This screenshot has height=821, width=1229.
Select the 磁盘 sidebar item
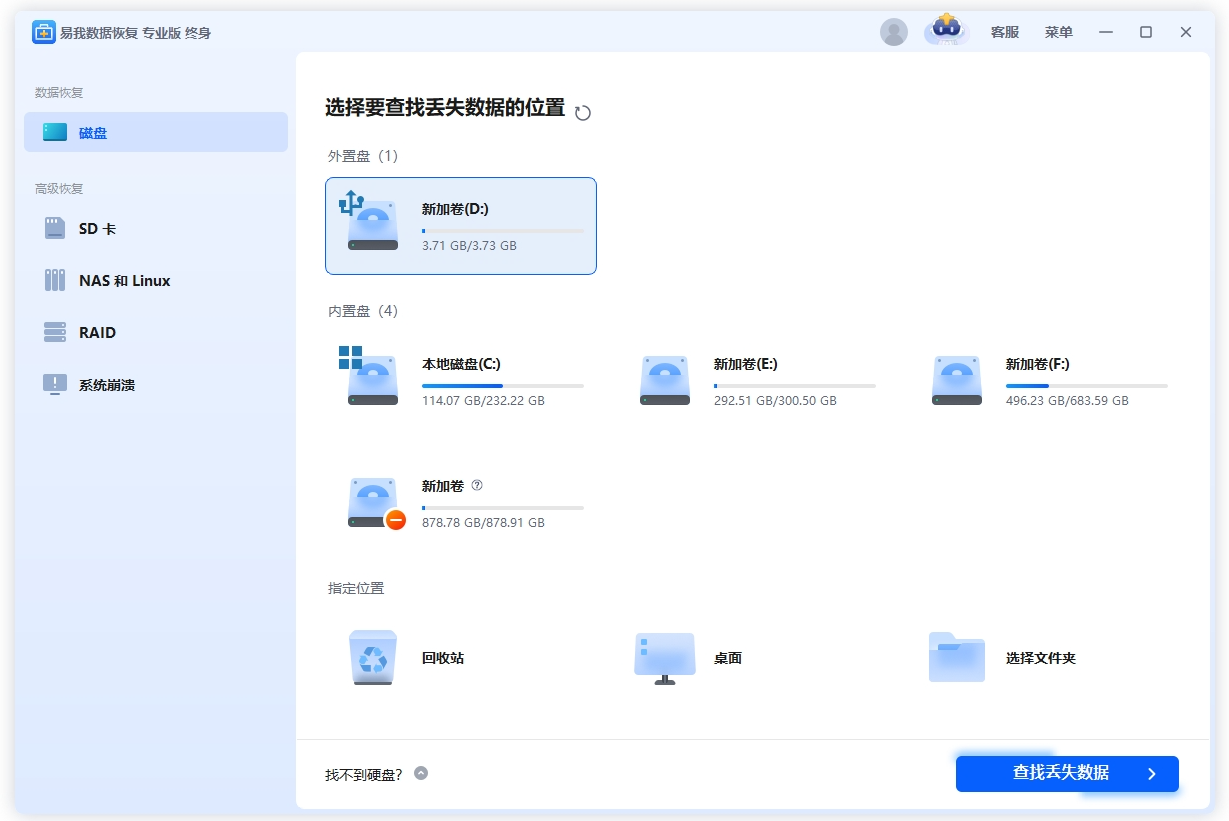click(x=156, y=132)
